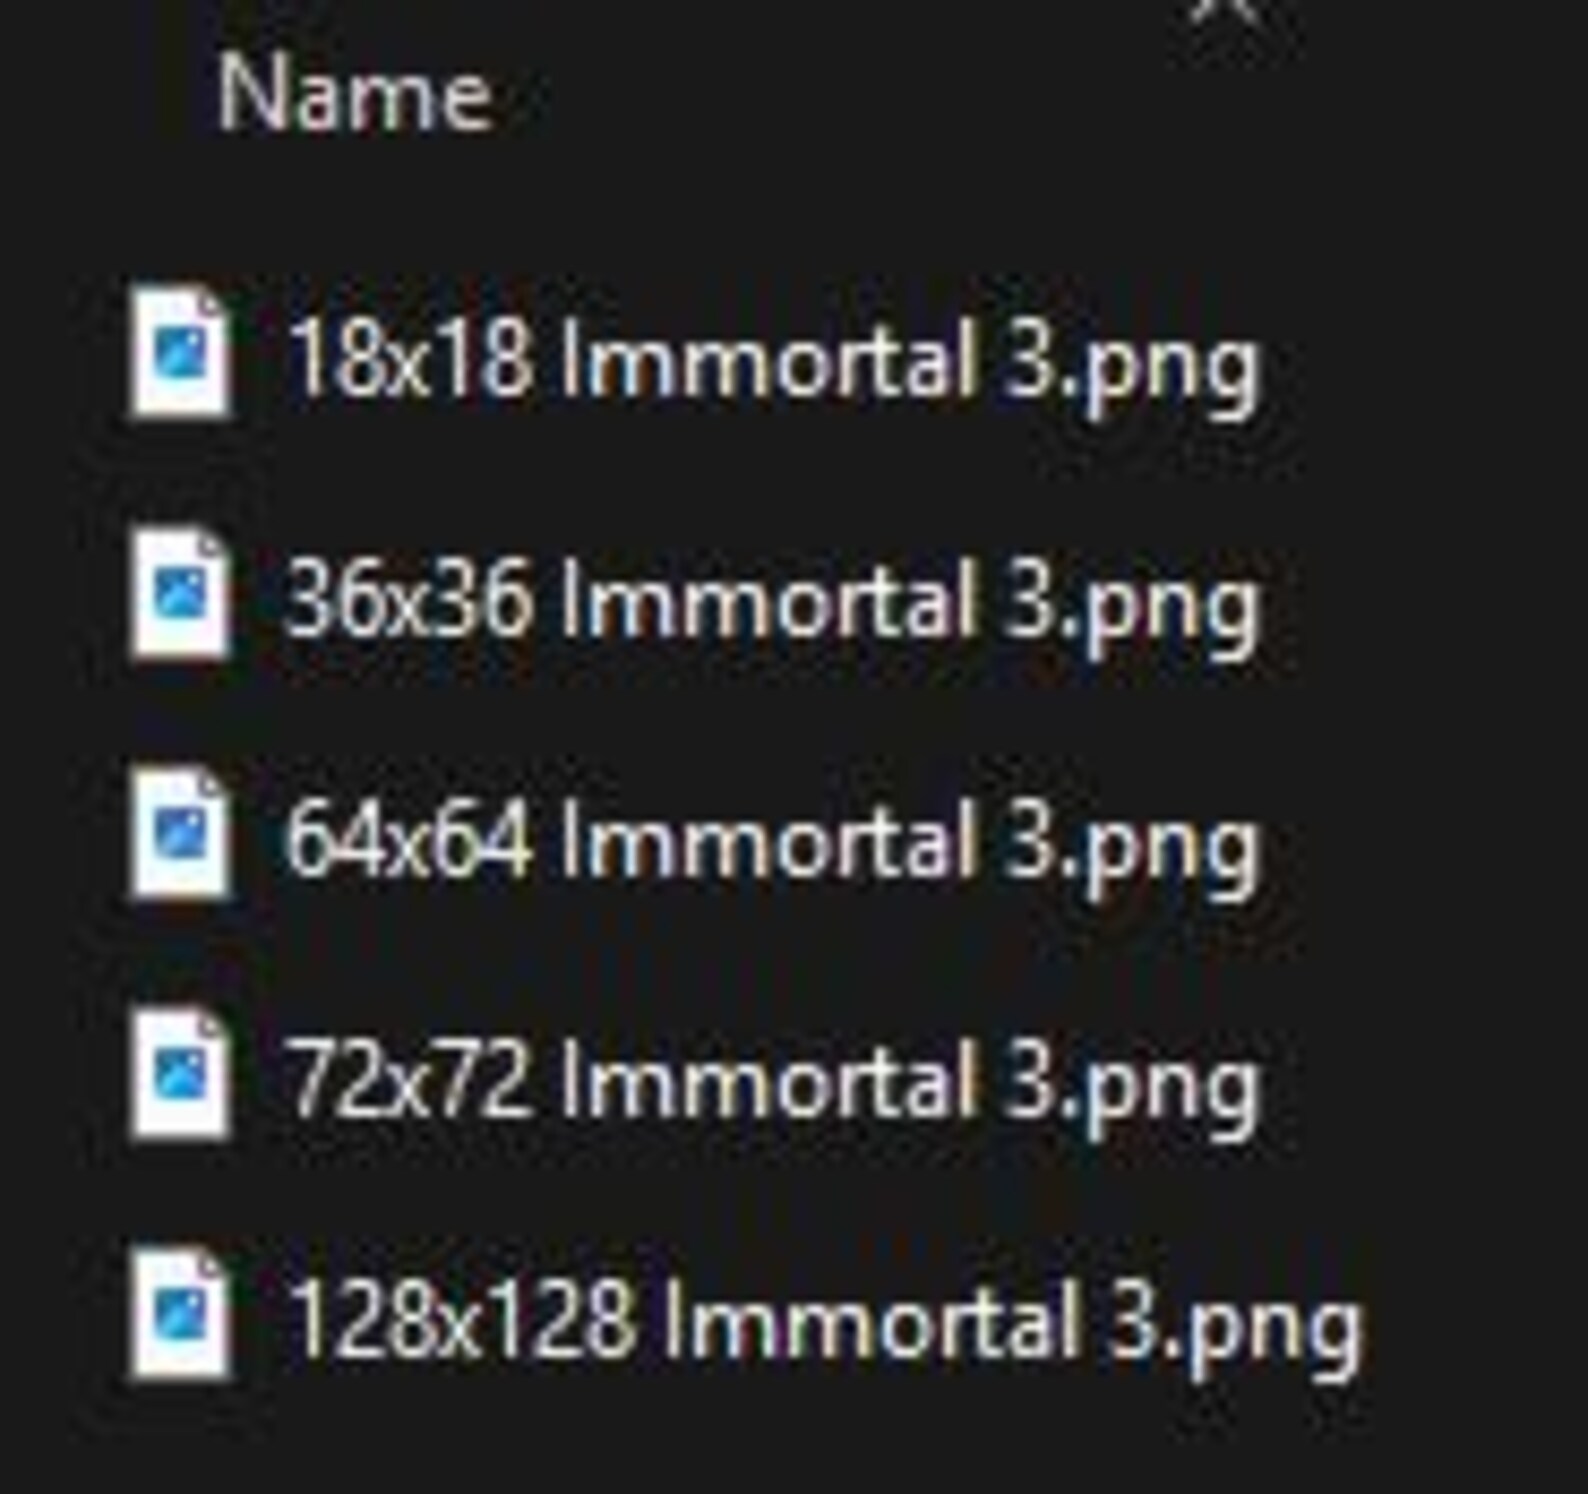Screen dimensions: 1588x1494
Task: Select the 72x72 sized Immortal icon file
Action: [772, 1084]
